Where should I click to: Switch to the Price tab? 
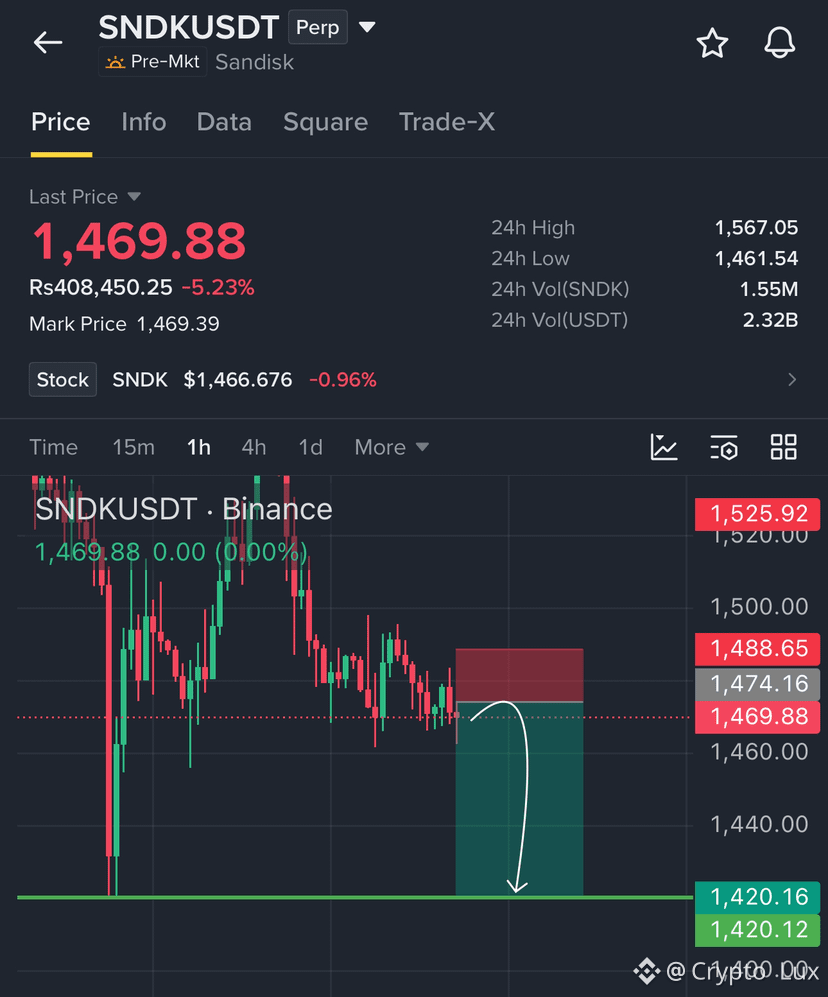tap(61, 122)
